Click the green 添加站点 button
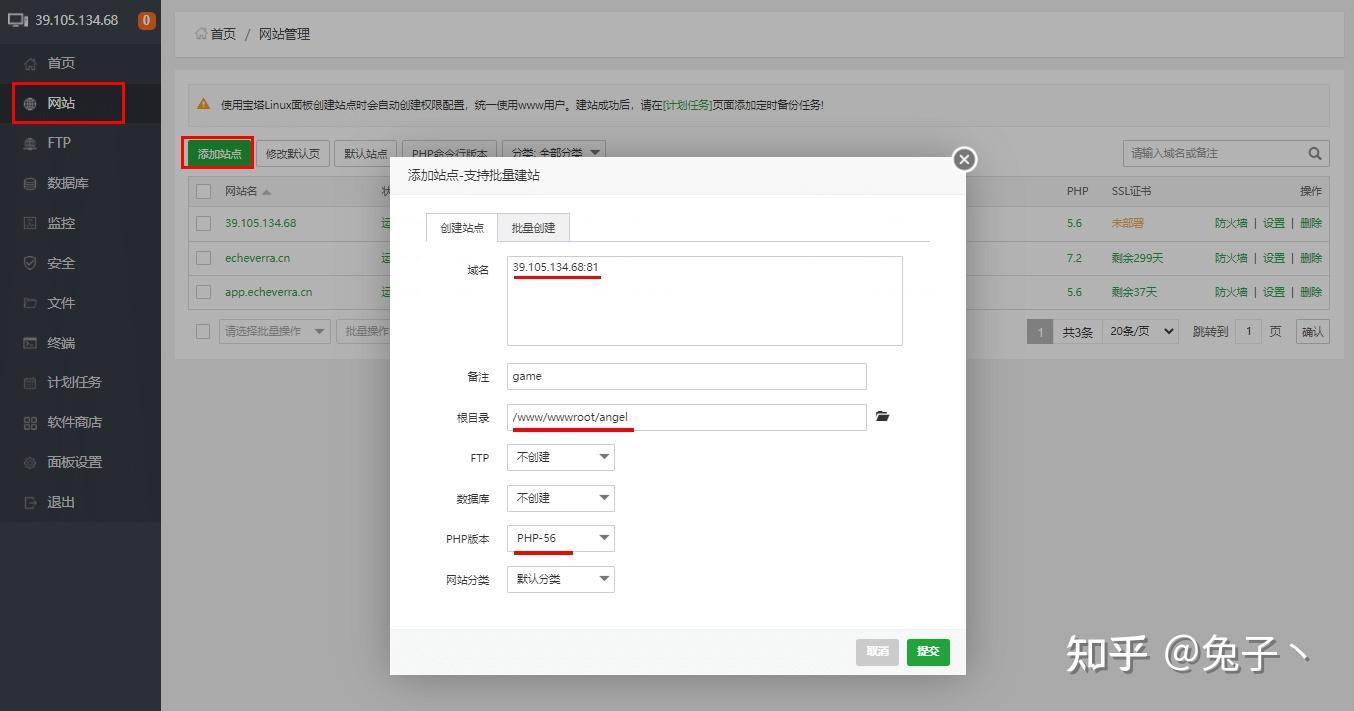Viewport: 1354px width, 711px height. point(220,153)
